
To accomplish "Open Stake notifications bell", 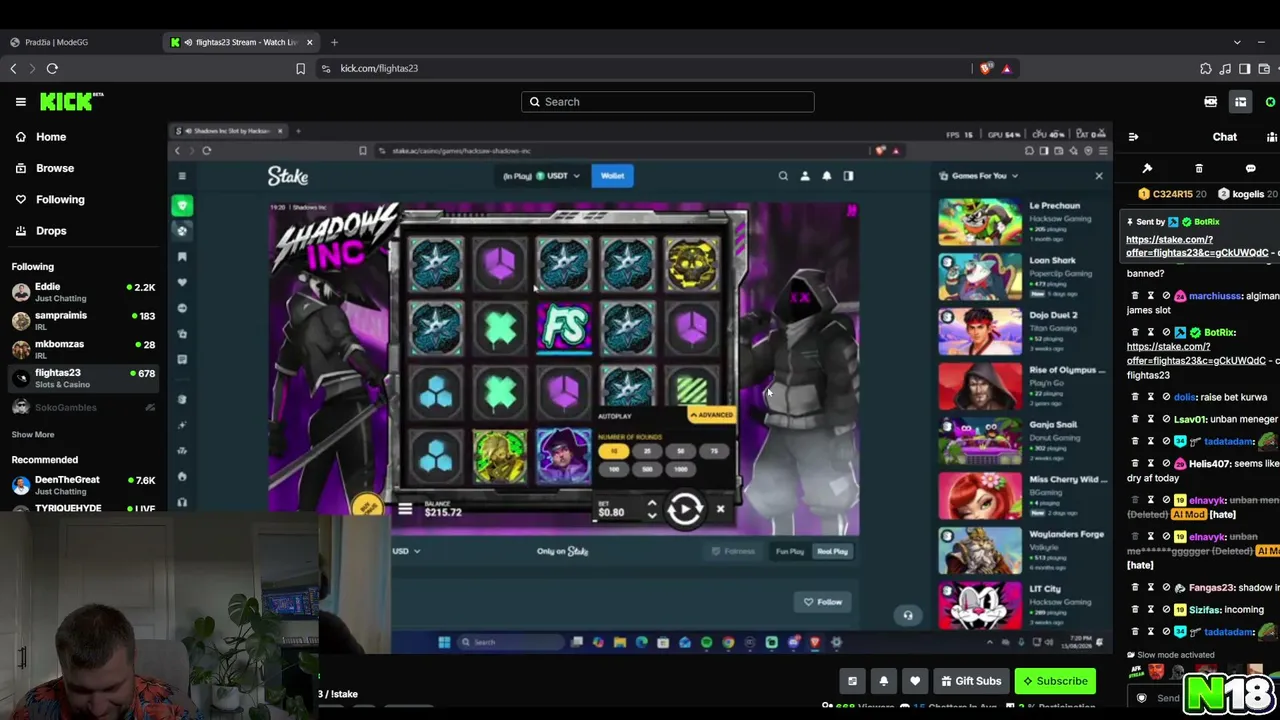I will point(827,176).
